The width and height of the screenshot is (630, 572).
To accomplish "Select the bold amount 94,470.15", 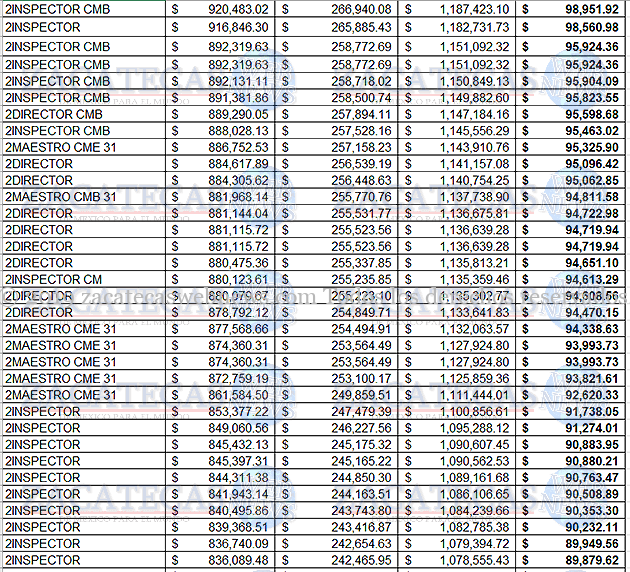I will click(592, 313).
